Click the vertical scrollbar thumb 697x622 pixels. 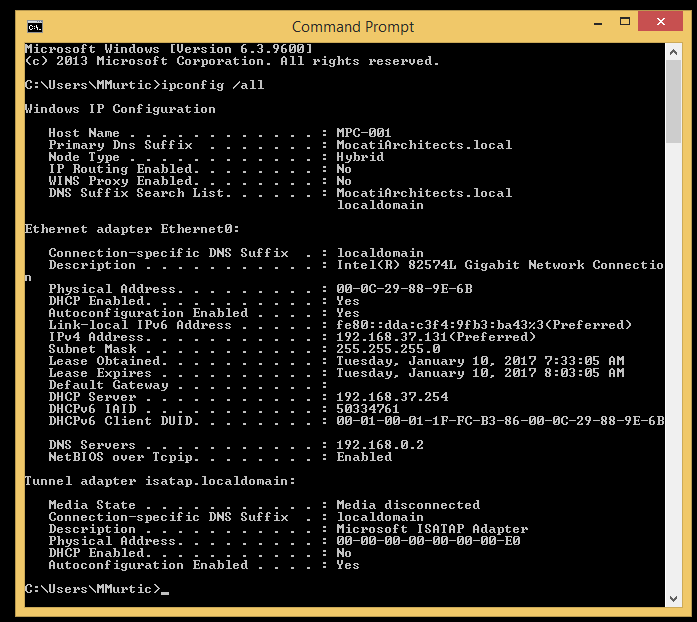[673, 102]
